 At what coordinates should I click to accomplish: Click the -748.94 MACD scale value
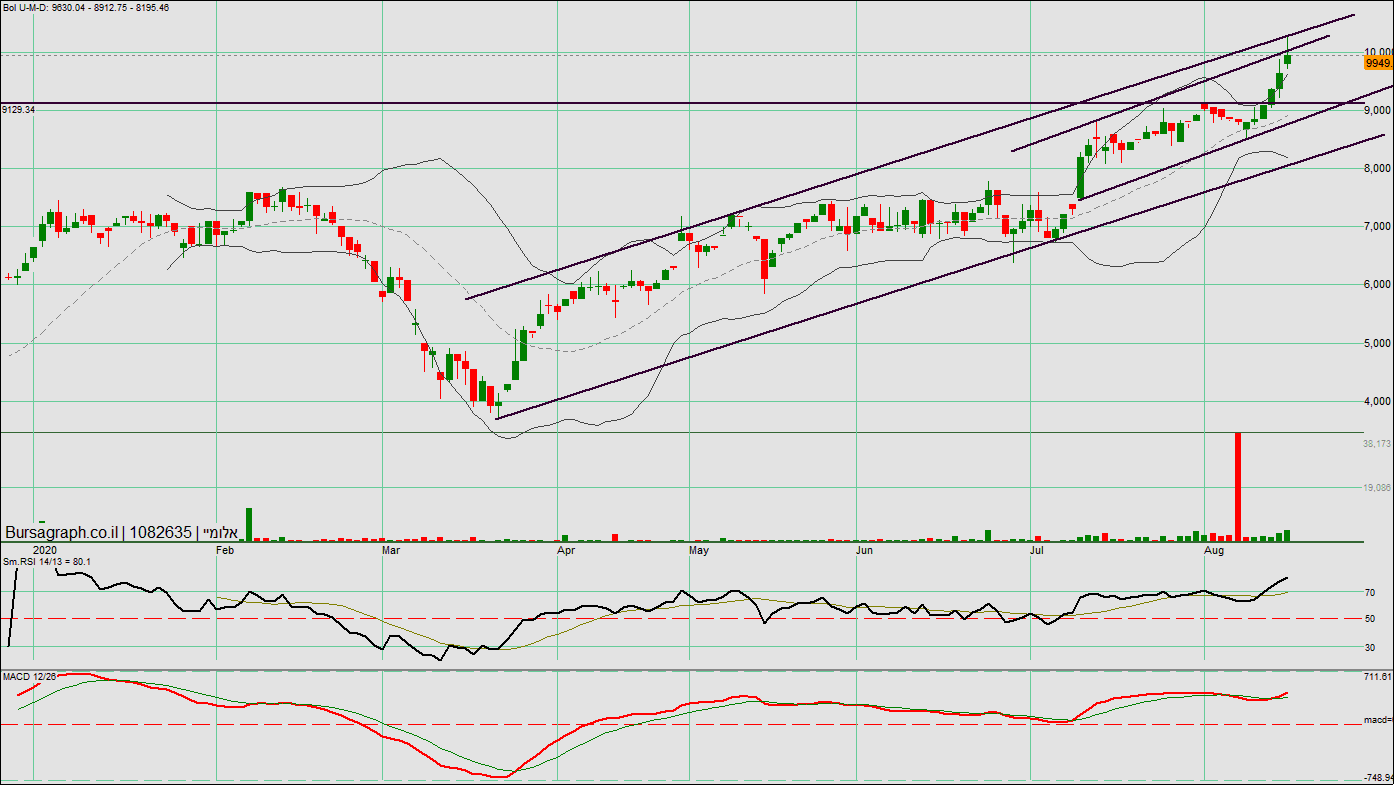tap(1377, 777)
